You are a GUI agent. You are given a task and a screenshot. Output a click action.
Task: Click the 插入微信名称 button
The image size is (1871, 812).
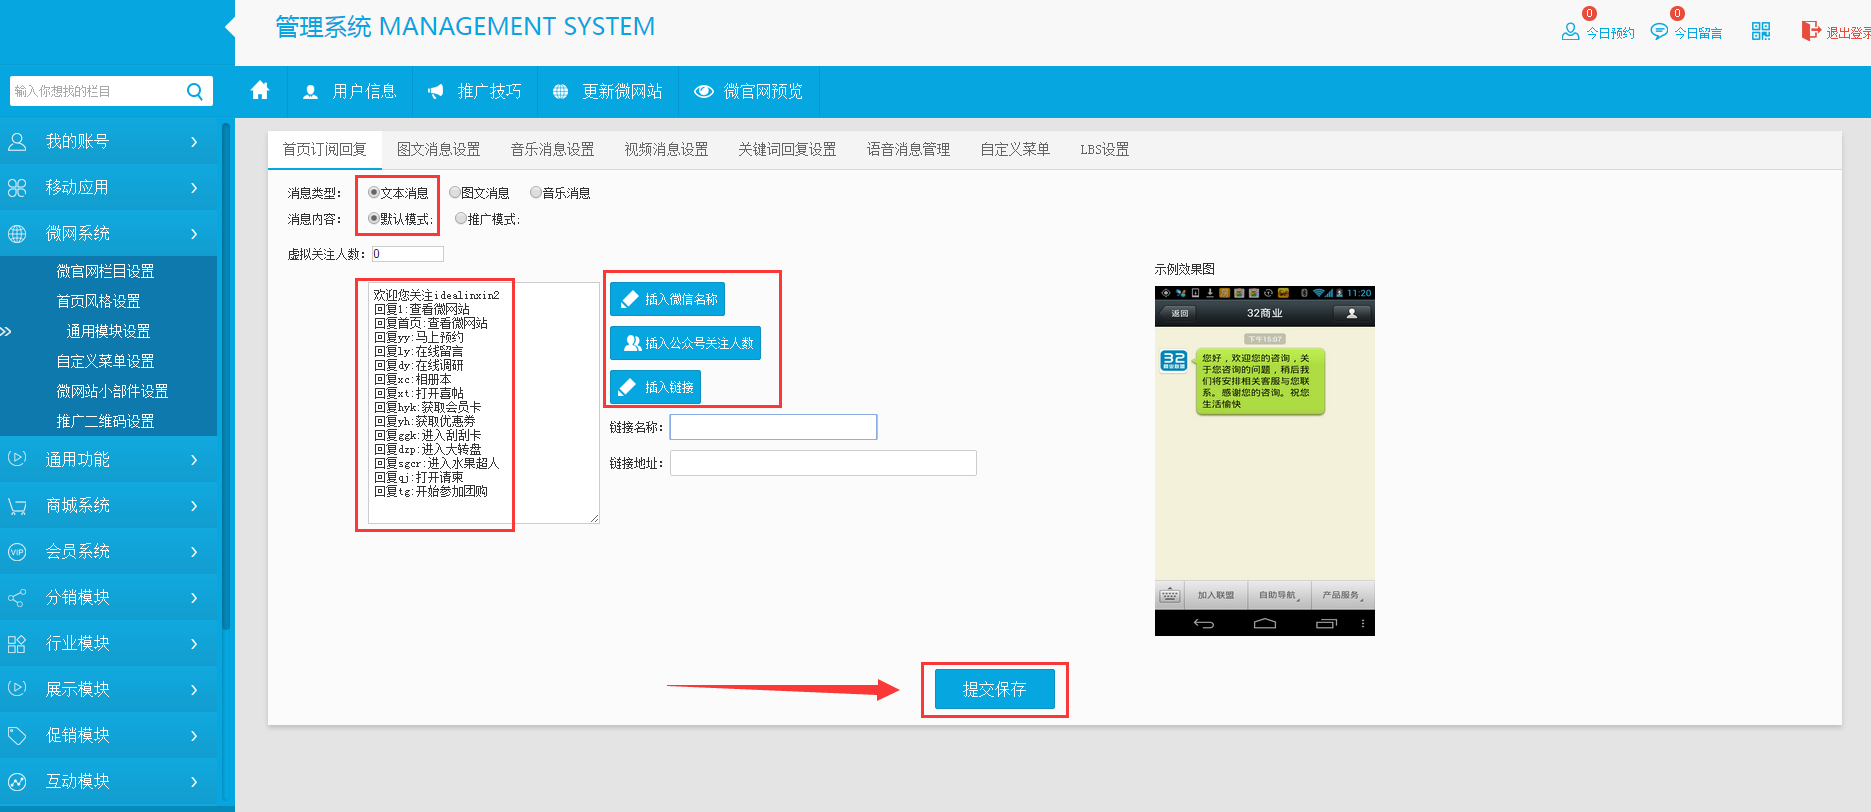667,299
